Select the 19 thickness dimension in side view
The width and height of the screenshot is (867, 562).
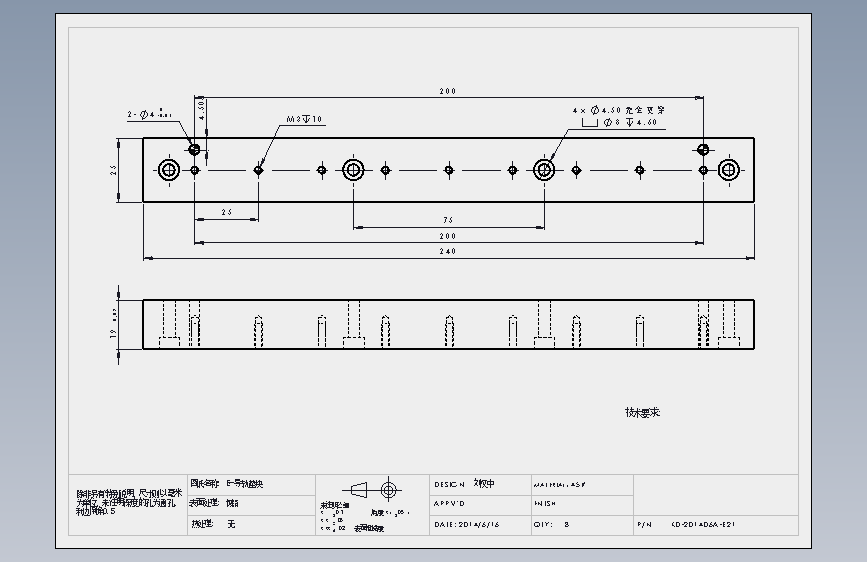[x=114, y=324]
